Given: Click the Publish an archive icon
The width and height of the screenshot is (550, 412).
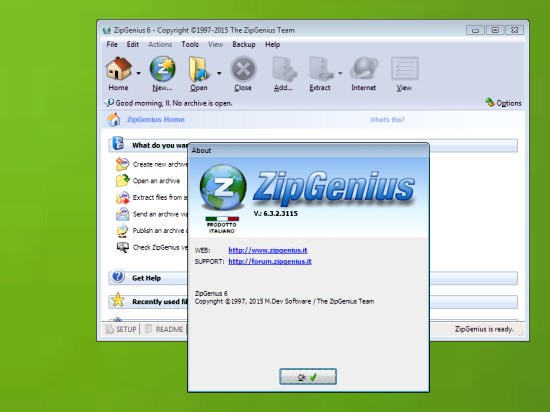Looking at the screenshot, I should (x=122, y=230).
